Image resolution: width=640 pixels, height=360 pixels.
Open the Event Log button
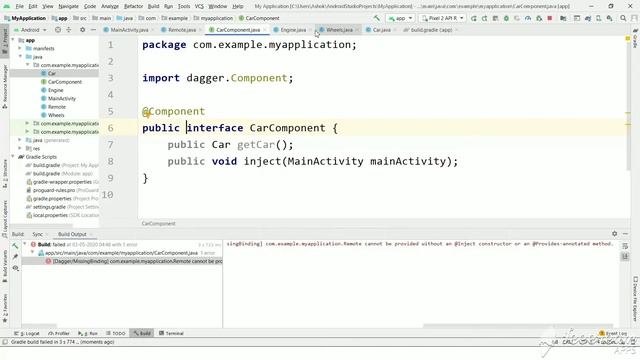point(613,333)
